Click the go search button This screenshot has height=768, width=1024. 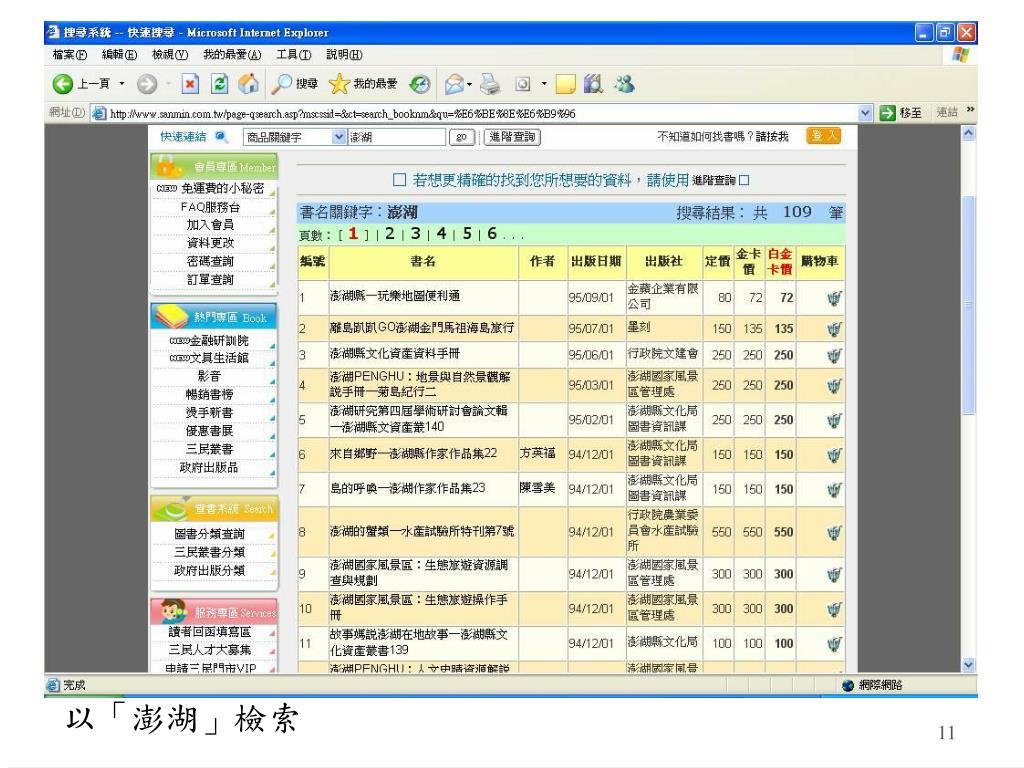pyautogui.click(x=461, y=137)
